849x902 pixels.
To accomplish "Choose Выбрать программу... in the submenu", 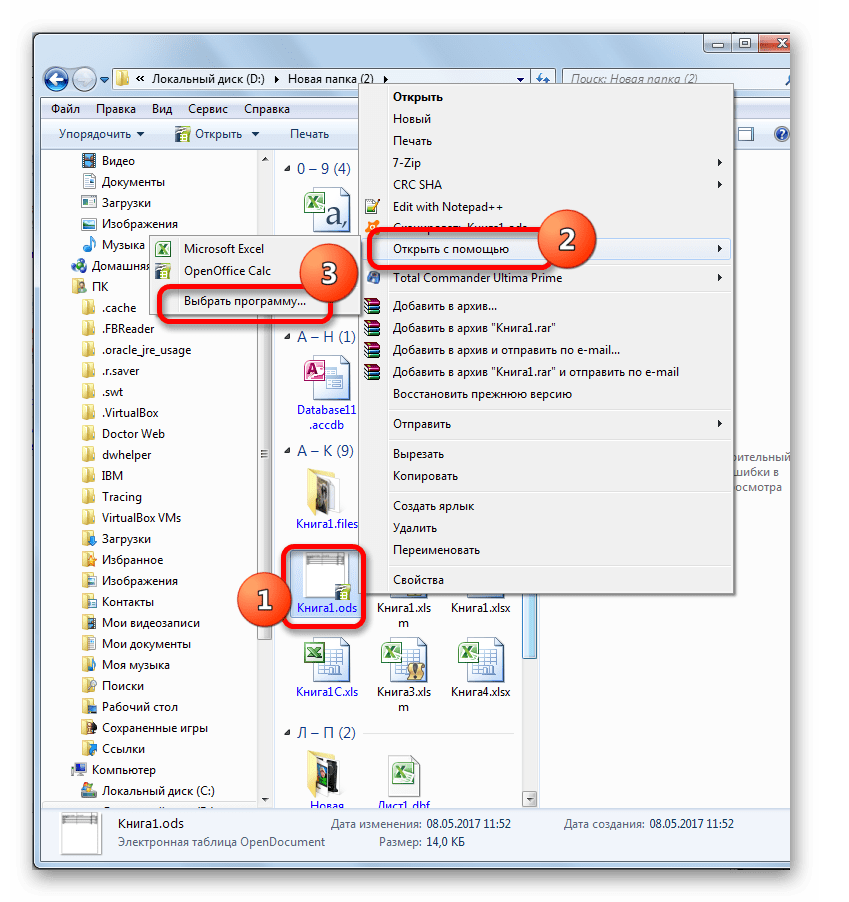I will tap(244, 301).
